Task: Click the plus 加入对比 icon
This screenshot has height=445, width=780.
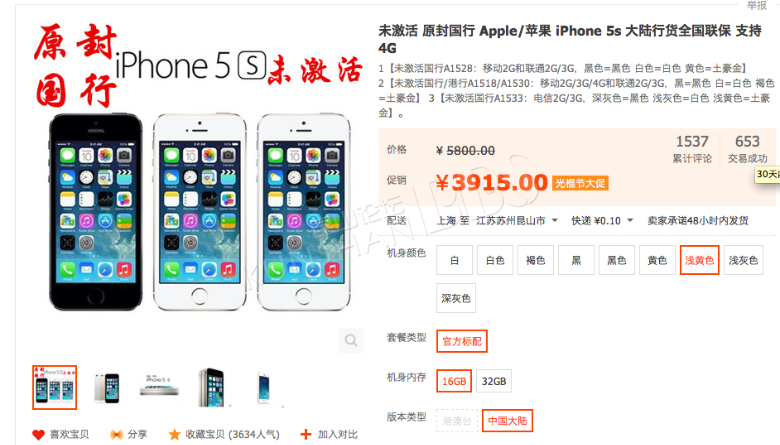Action: coord(306,435)
